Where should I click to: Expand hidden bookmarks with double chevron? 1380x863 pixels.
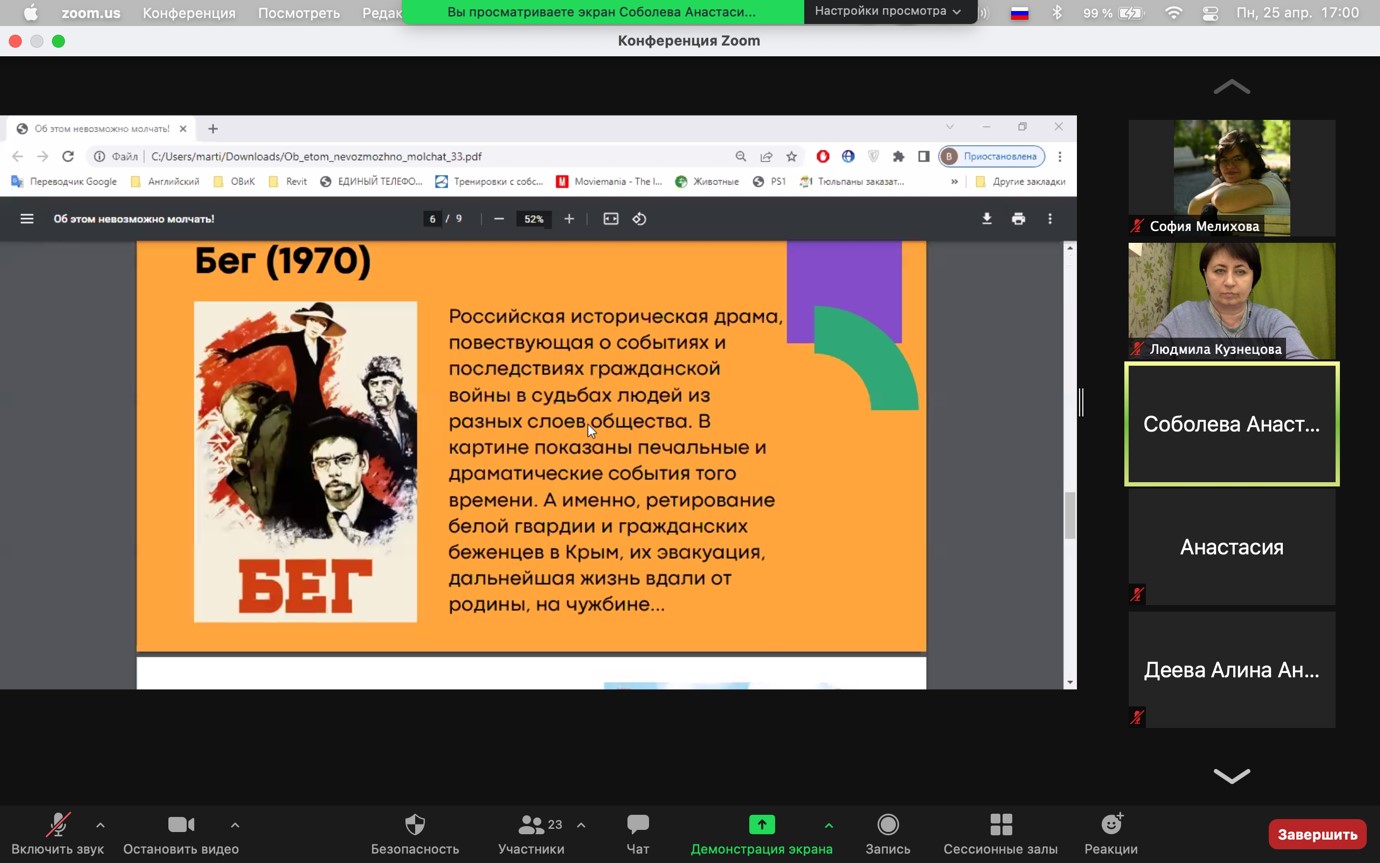pos(954,182)
